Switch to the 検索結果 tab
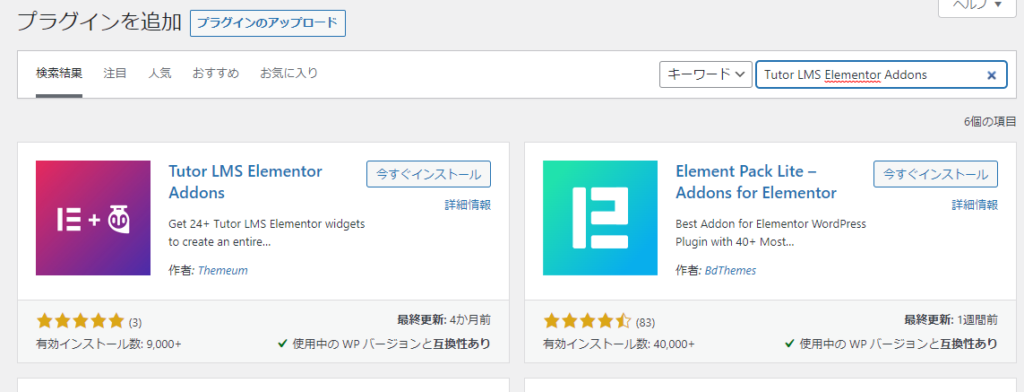Screen dimensions: 1024x392 pyautogui.click(x=59, y=73)
